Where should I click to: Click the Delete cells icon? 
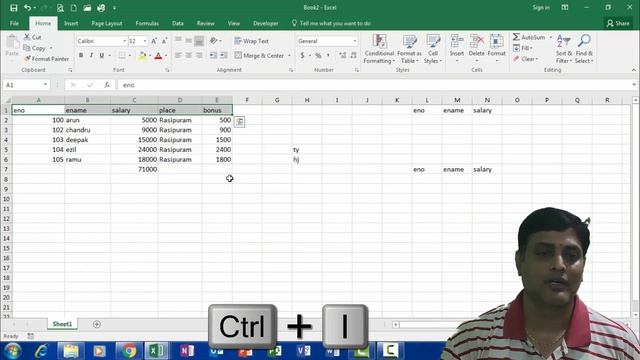476,42
